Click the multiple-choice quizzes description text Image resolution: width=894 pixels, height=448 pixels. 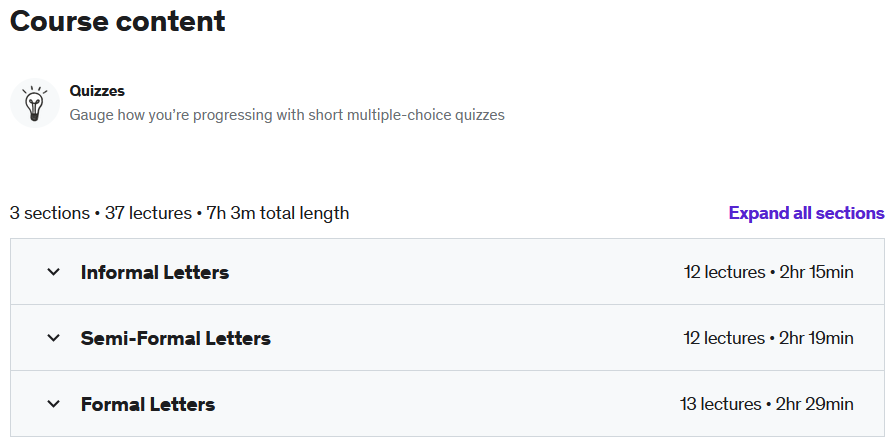[287, 115]
